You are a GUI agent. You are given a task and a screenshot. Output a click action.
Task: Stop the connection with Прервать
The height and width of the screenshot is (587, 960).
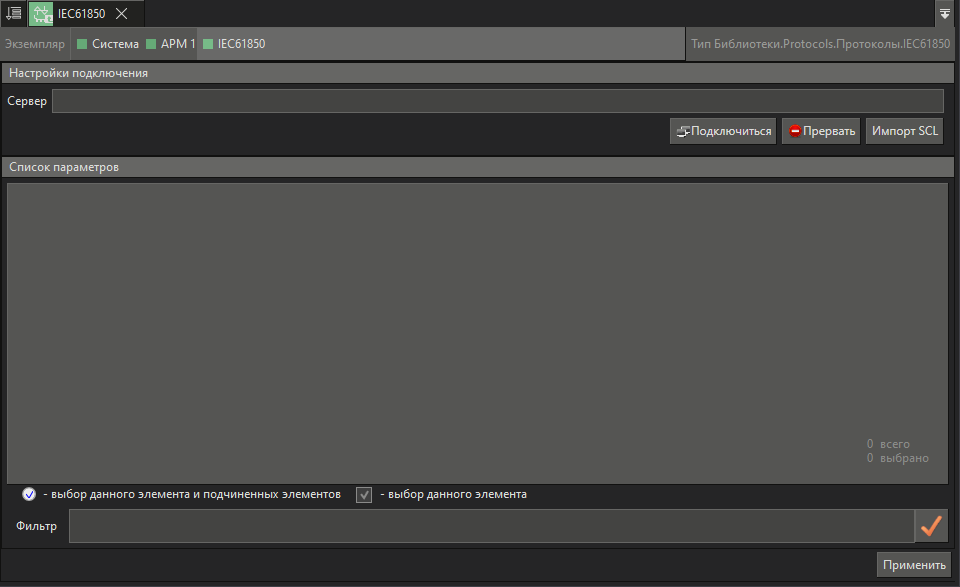(x=821, y=131)
